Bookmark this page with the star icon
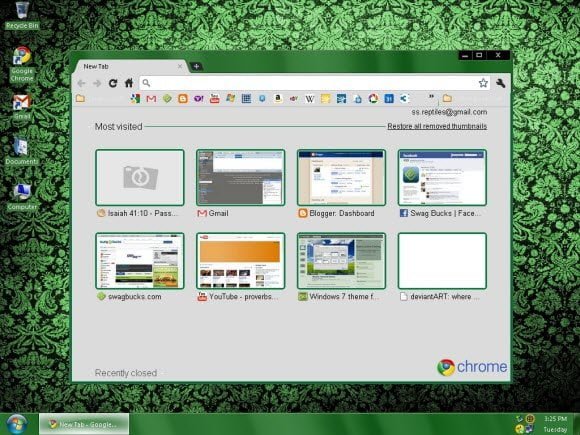 pos(483,83)
